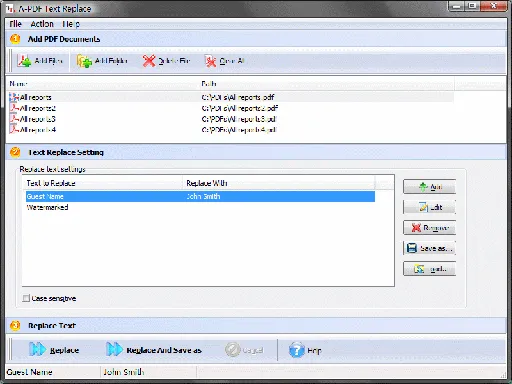The width and height of the screenshot is (512, 384).
Task: Click the A-PDF Text Replace title bar icon
Action: click(x=10, y=9)
